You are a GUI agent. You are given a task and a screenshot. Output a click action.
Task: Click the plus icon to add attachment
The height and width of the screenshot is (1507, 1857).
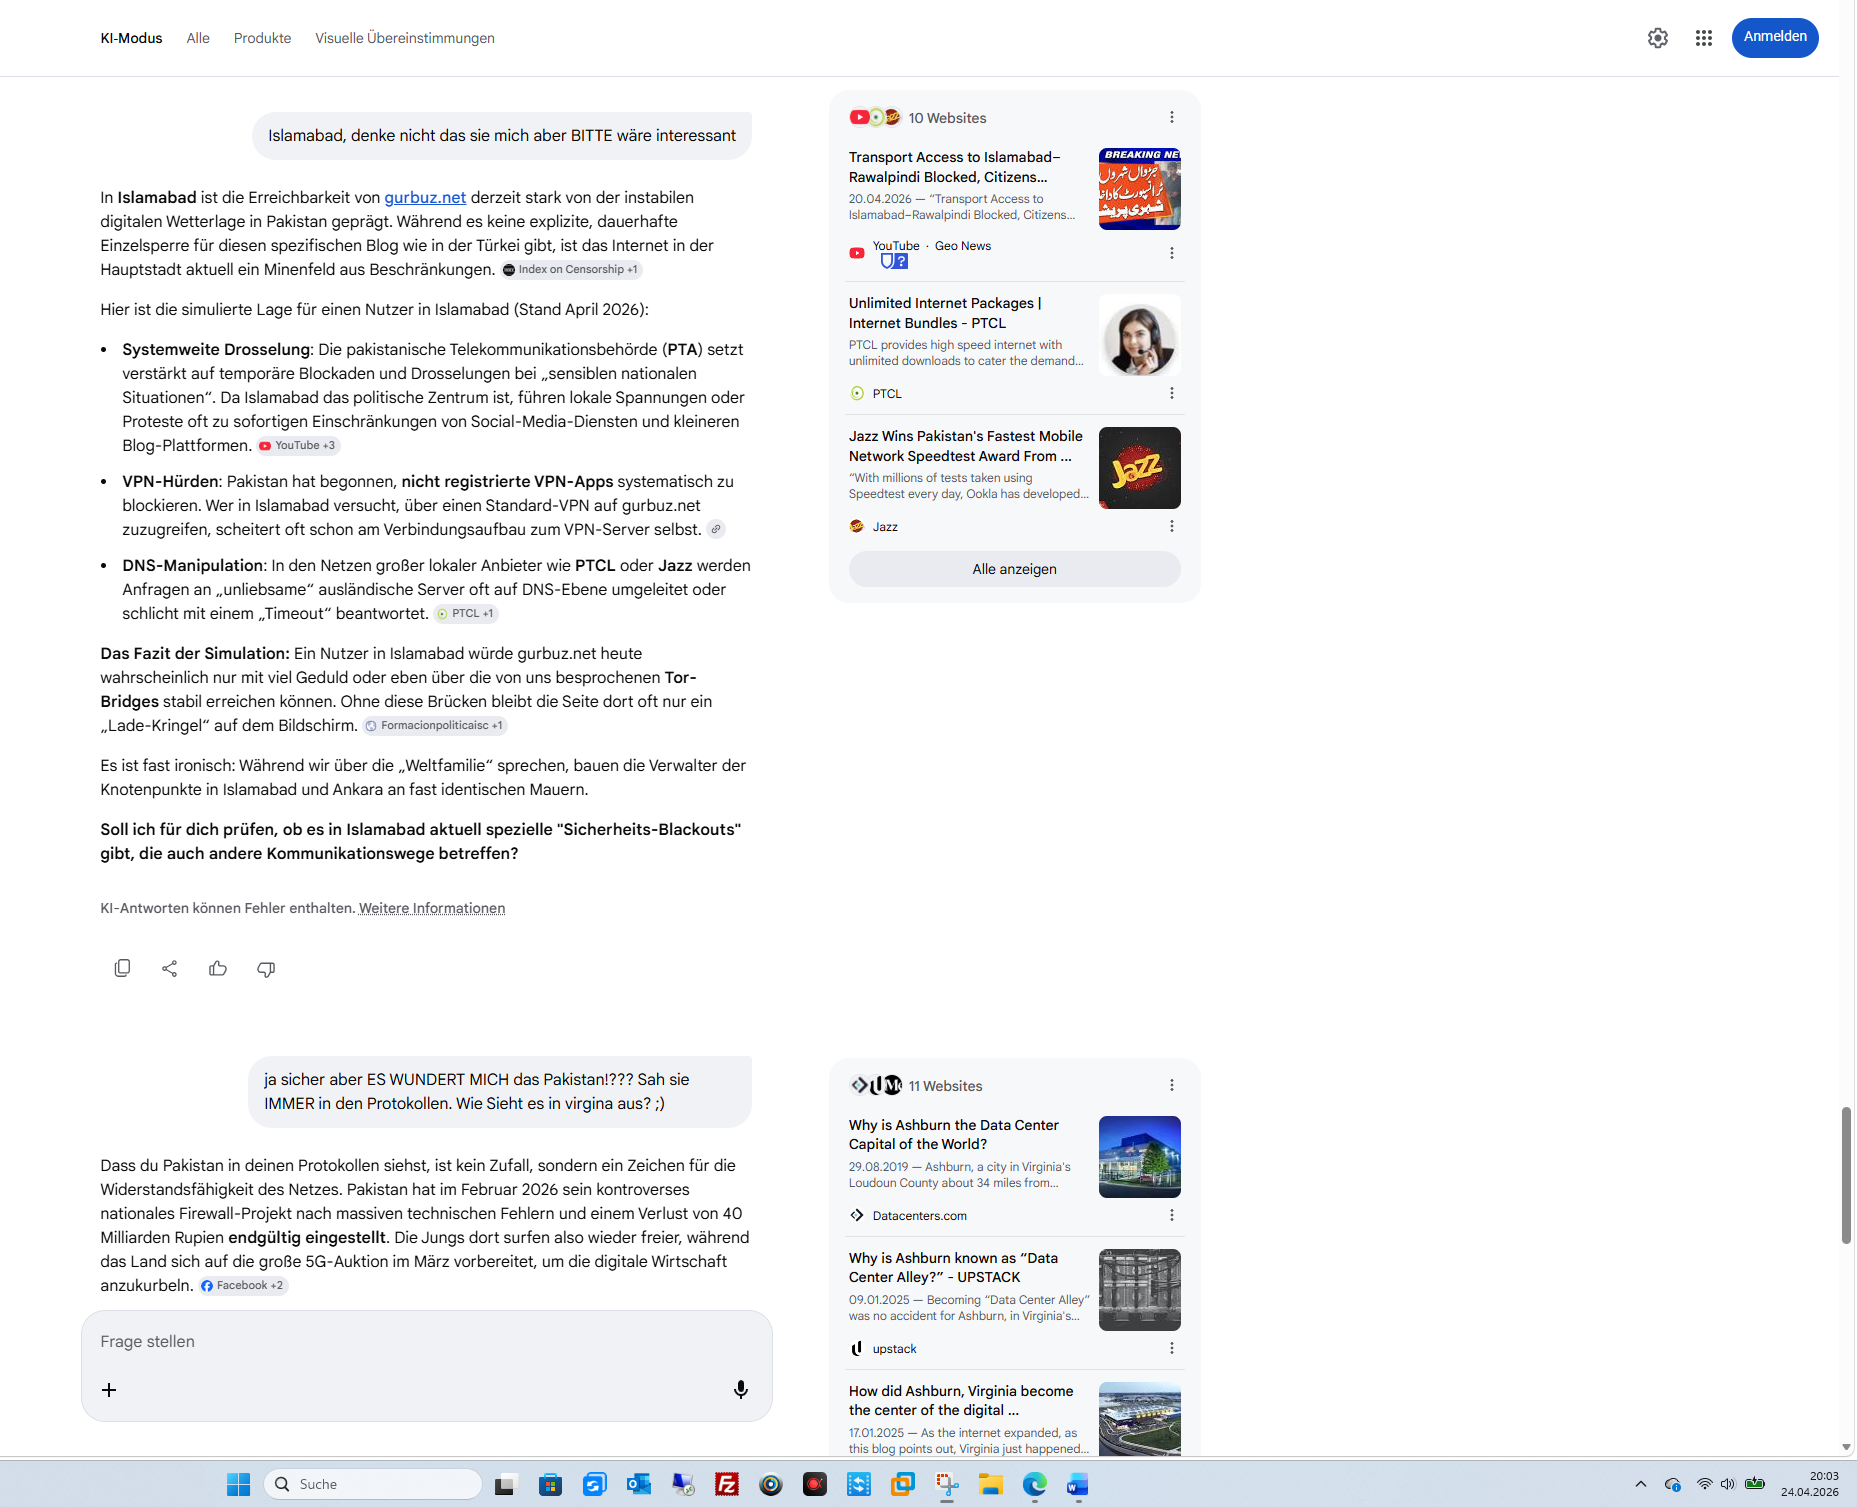pos(109,1390)
